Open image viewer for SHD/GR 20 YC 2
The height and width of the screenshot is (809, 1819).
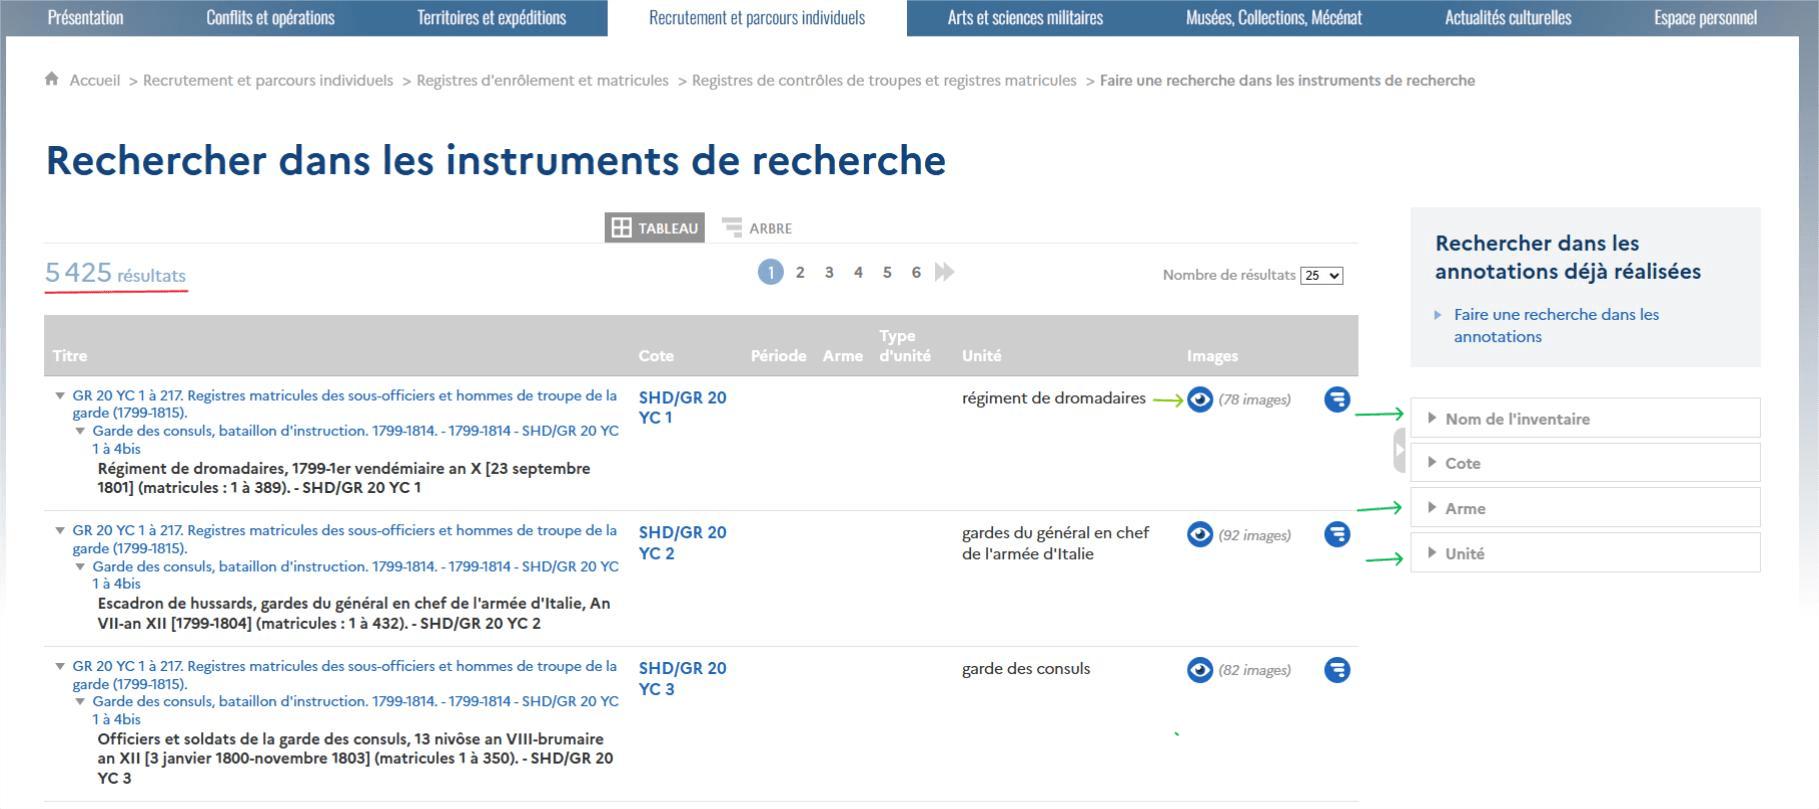coord(1199,535)
